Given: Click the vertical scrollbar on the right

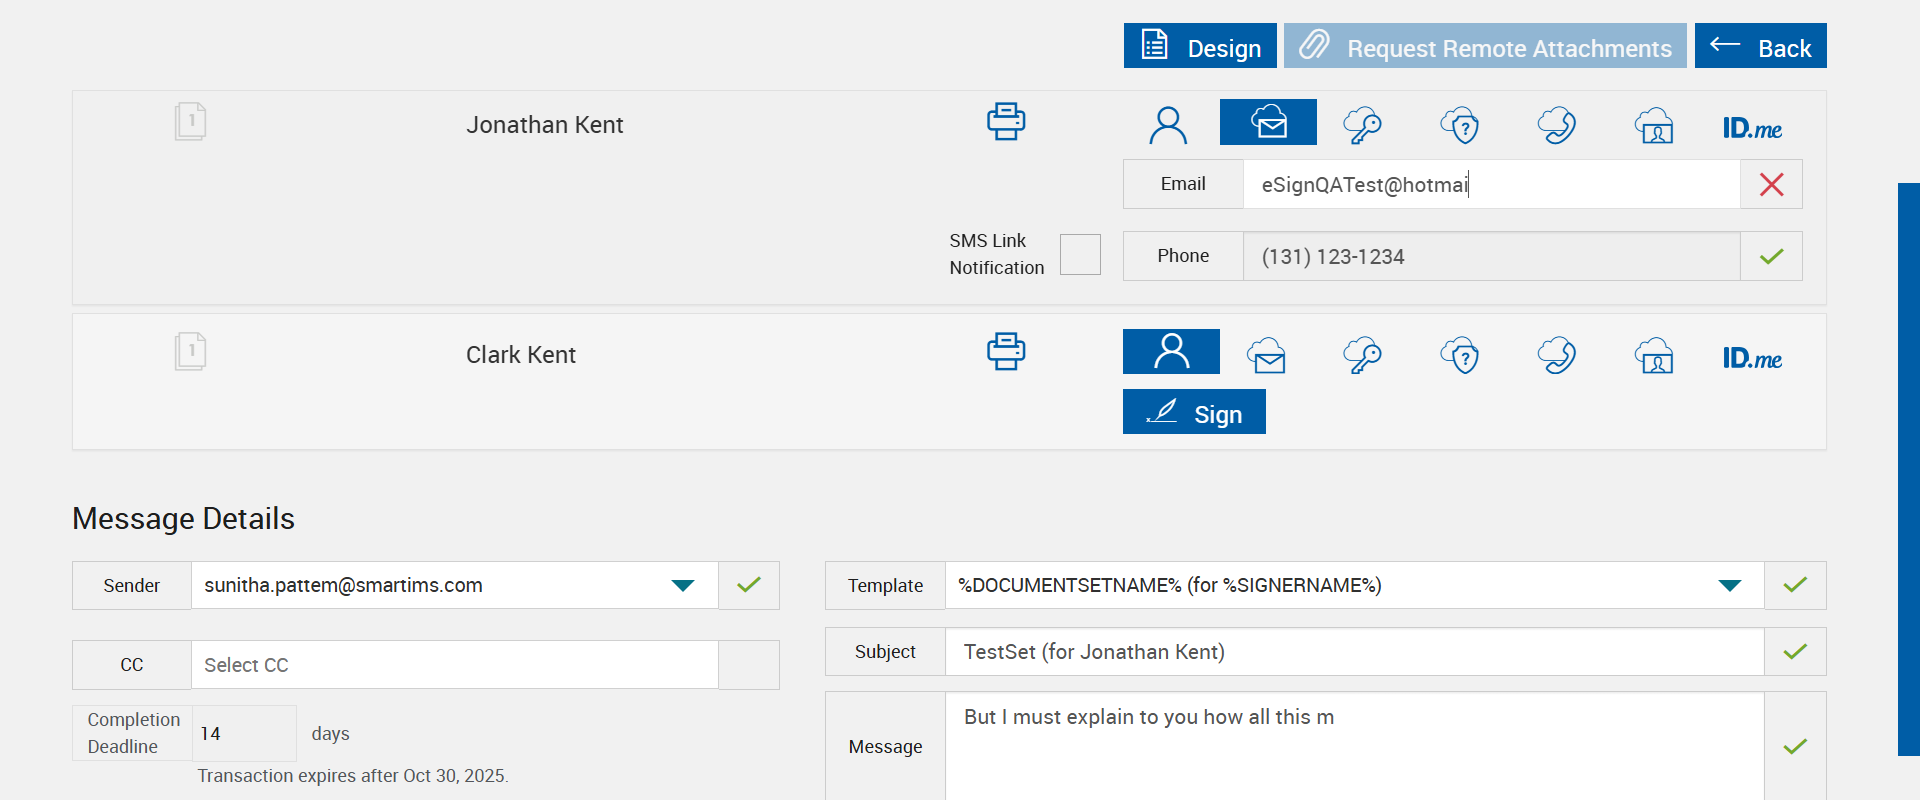Looking at the screenshot, I should coord(1908,468).
